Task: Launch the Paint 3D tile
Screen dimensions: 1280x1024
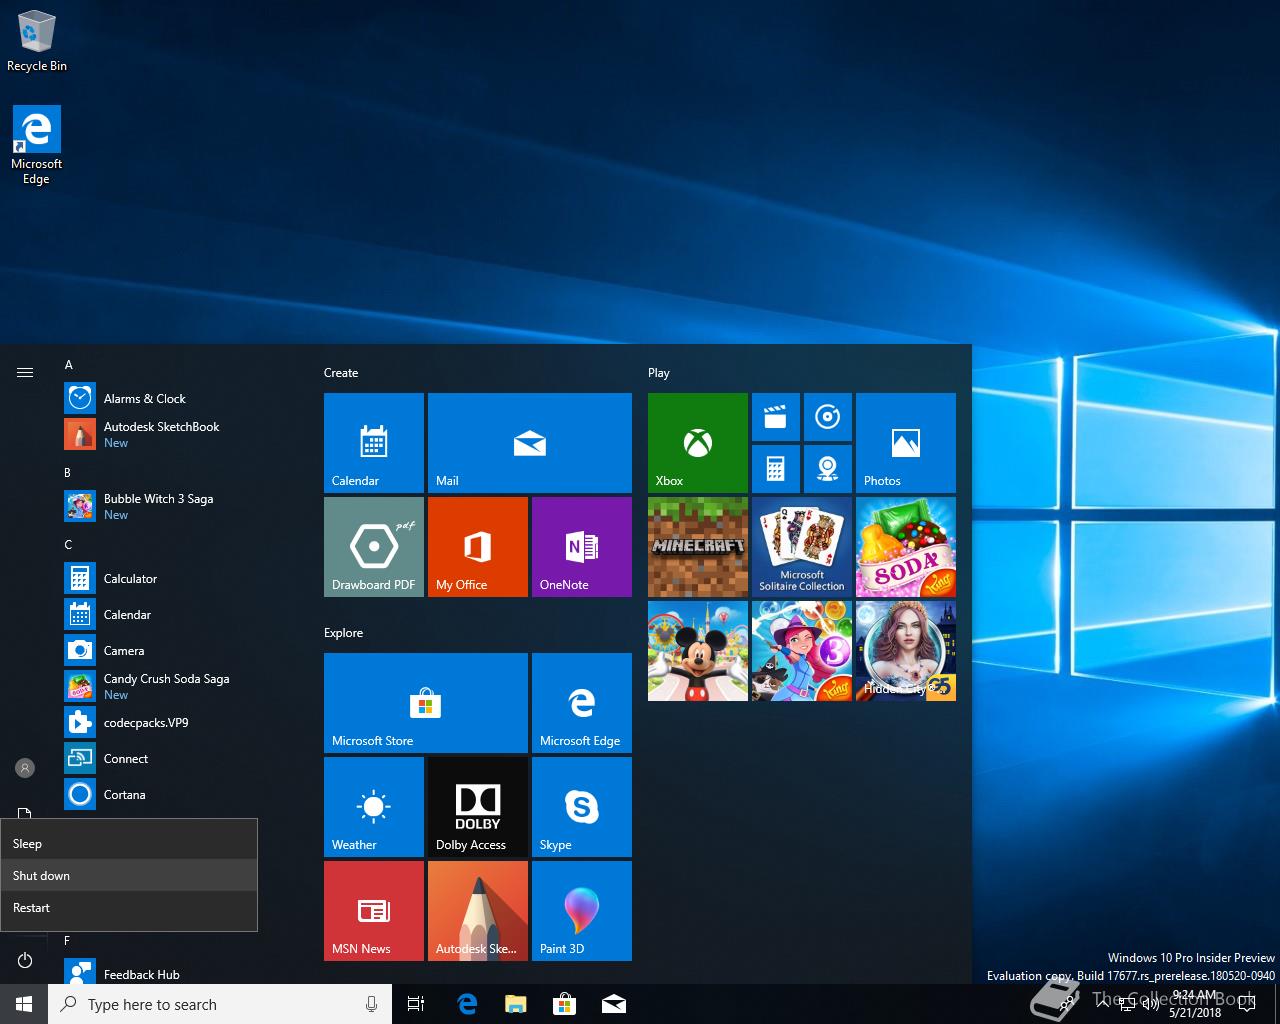Action: coord(582,911)
